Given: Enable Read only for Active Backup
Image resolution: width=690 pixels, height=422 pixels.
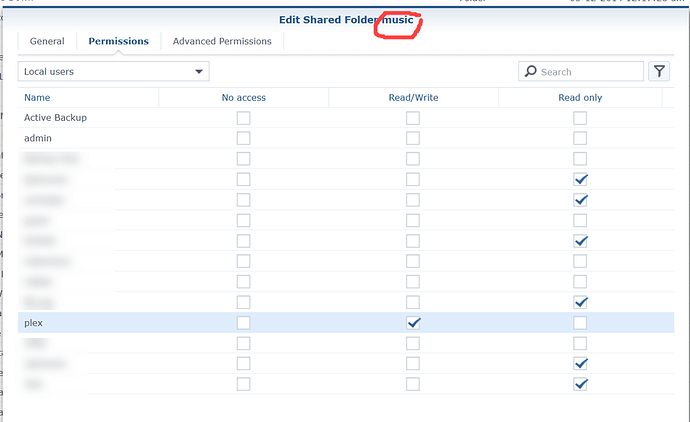Looking at the screenshot, I should click(x=580, y=118).
